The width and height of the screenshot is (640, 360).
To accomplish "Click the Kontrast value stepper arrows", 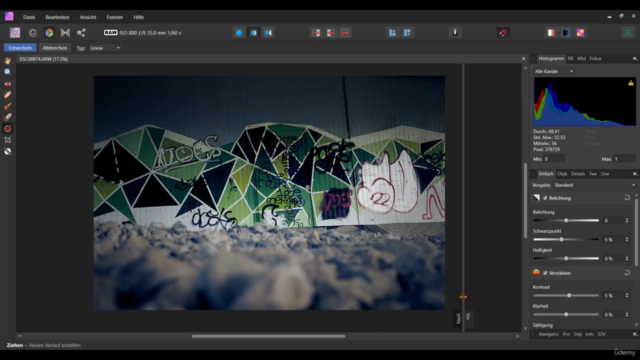I will tap(627, 296).
